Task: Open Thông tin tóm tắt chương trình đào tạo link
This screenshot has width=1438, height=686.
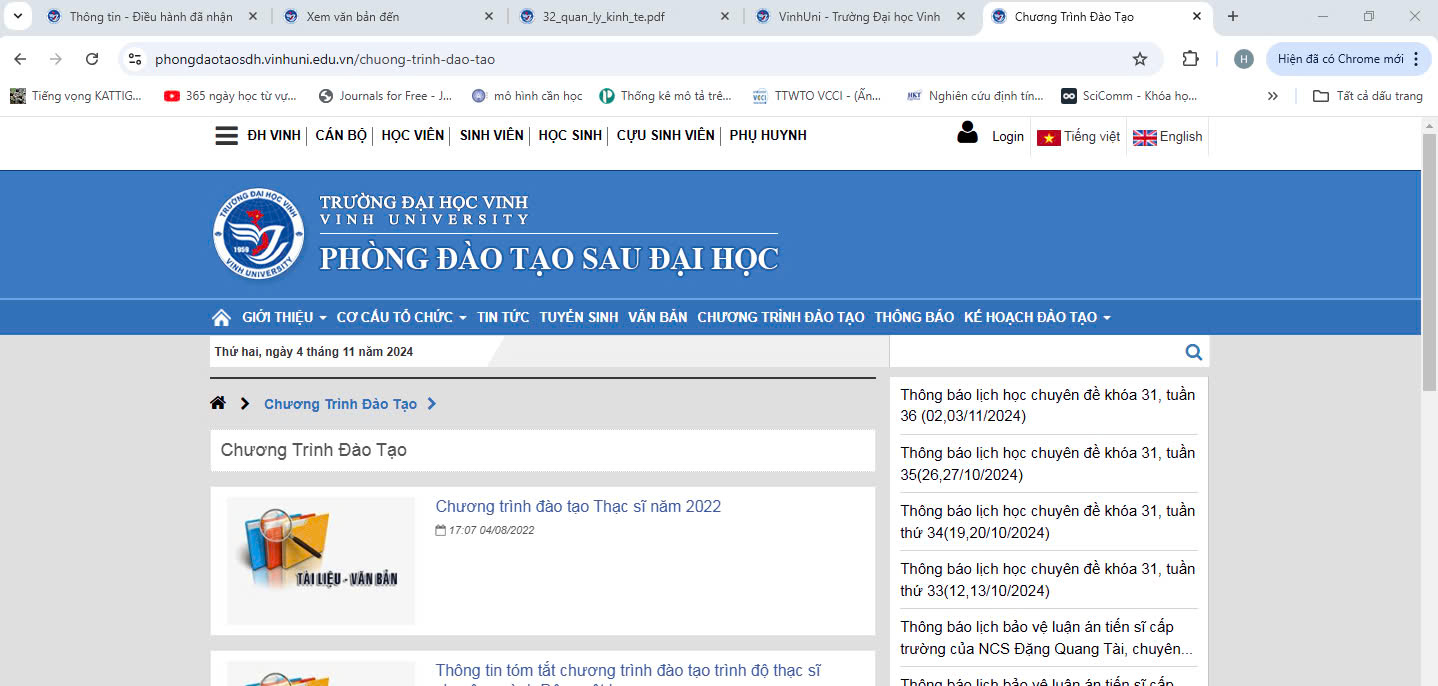Action: 628,670
